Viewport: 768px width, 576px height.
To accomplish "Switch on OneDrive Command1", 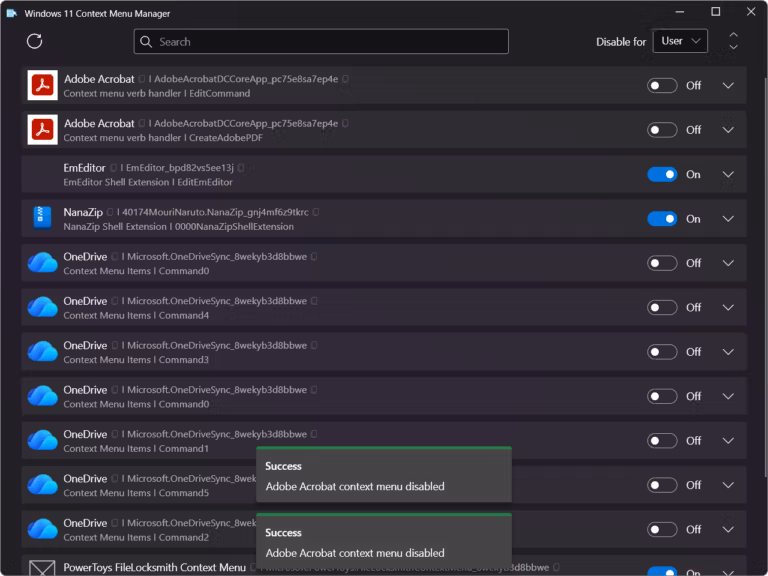I will pyautogui.click(x=662, y=441).
